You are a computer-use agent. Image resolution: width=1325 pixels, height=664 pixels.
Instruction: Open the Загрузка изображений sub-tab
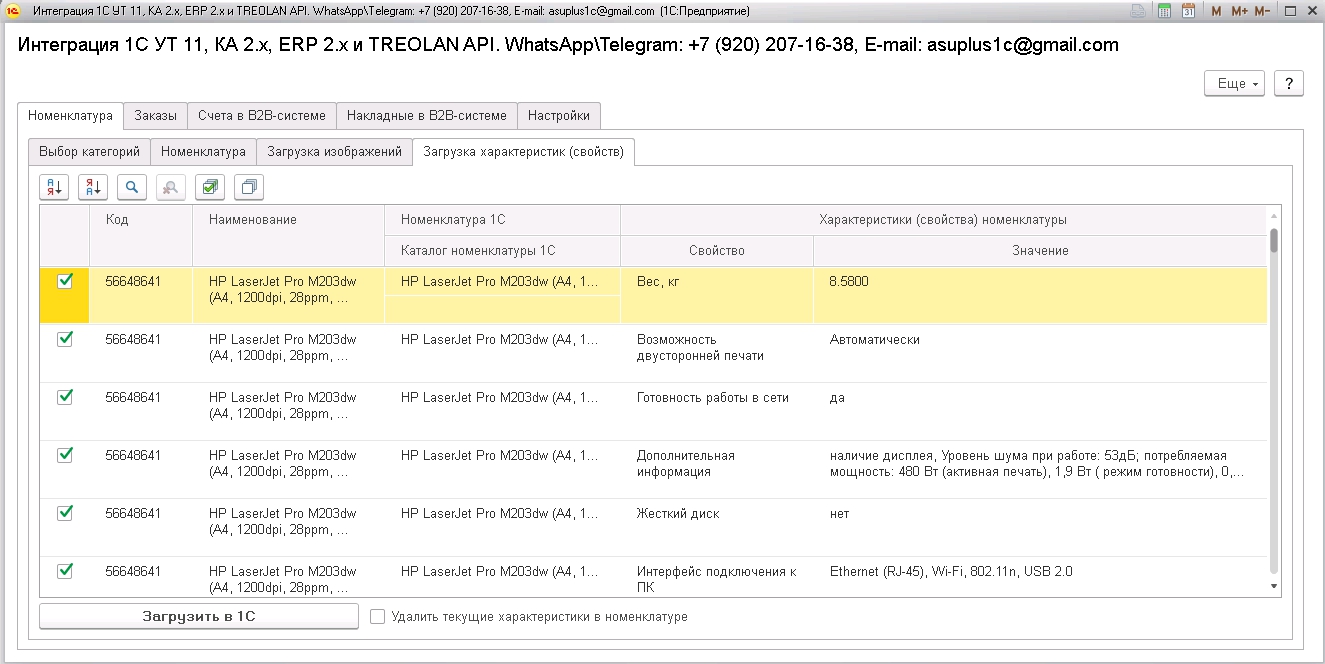[x=334, y=152]
